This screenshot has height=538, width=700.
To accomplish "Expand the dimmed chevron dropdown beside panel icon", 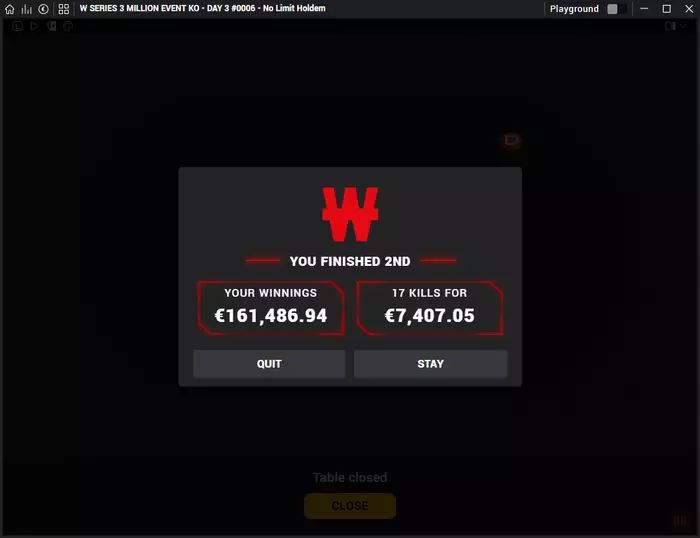I will click(683, 26).
